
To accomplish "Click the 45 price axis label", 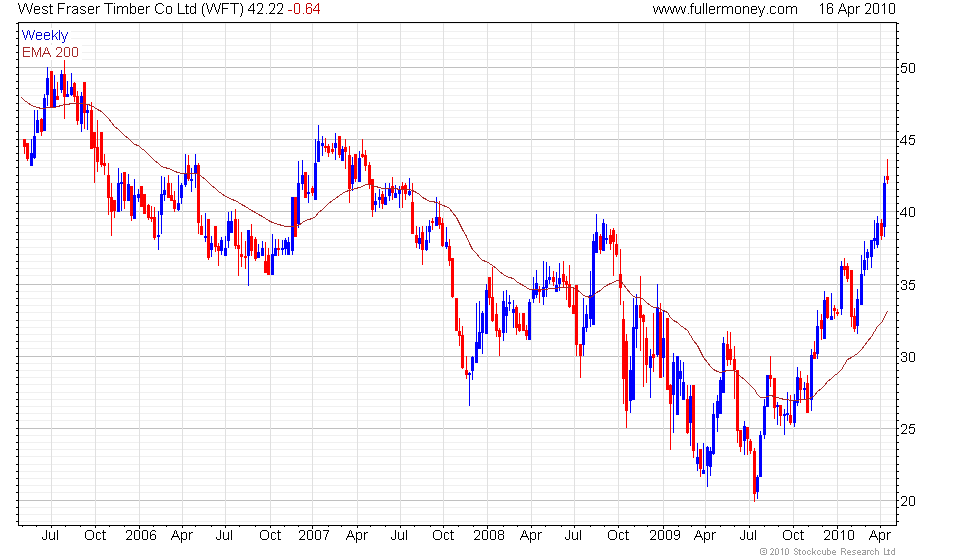I will tap(908, 141).
